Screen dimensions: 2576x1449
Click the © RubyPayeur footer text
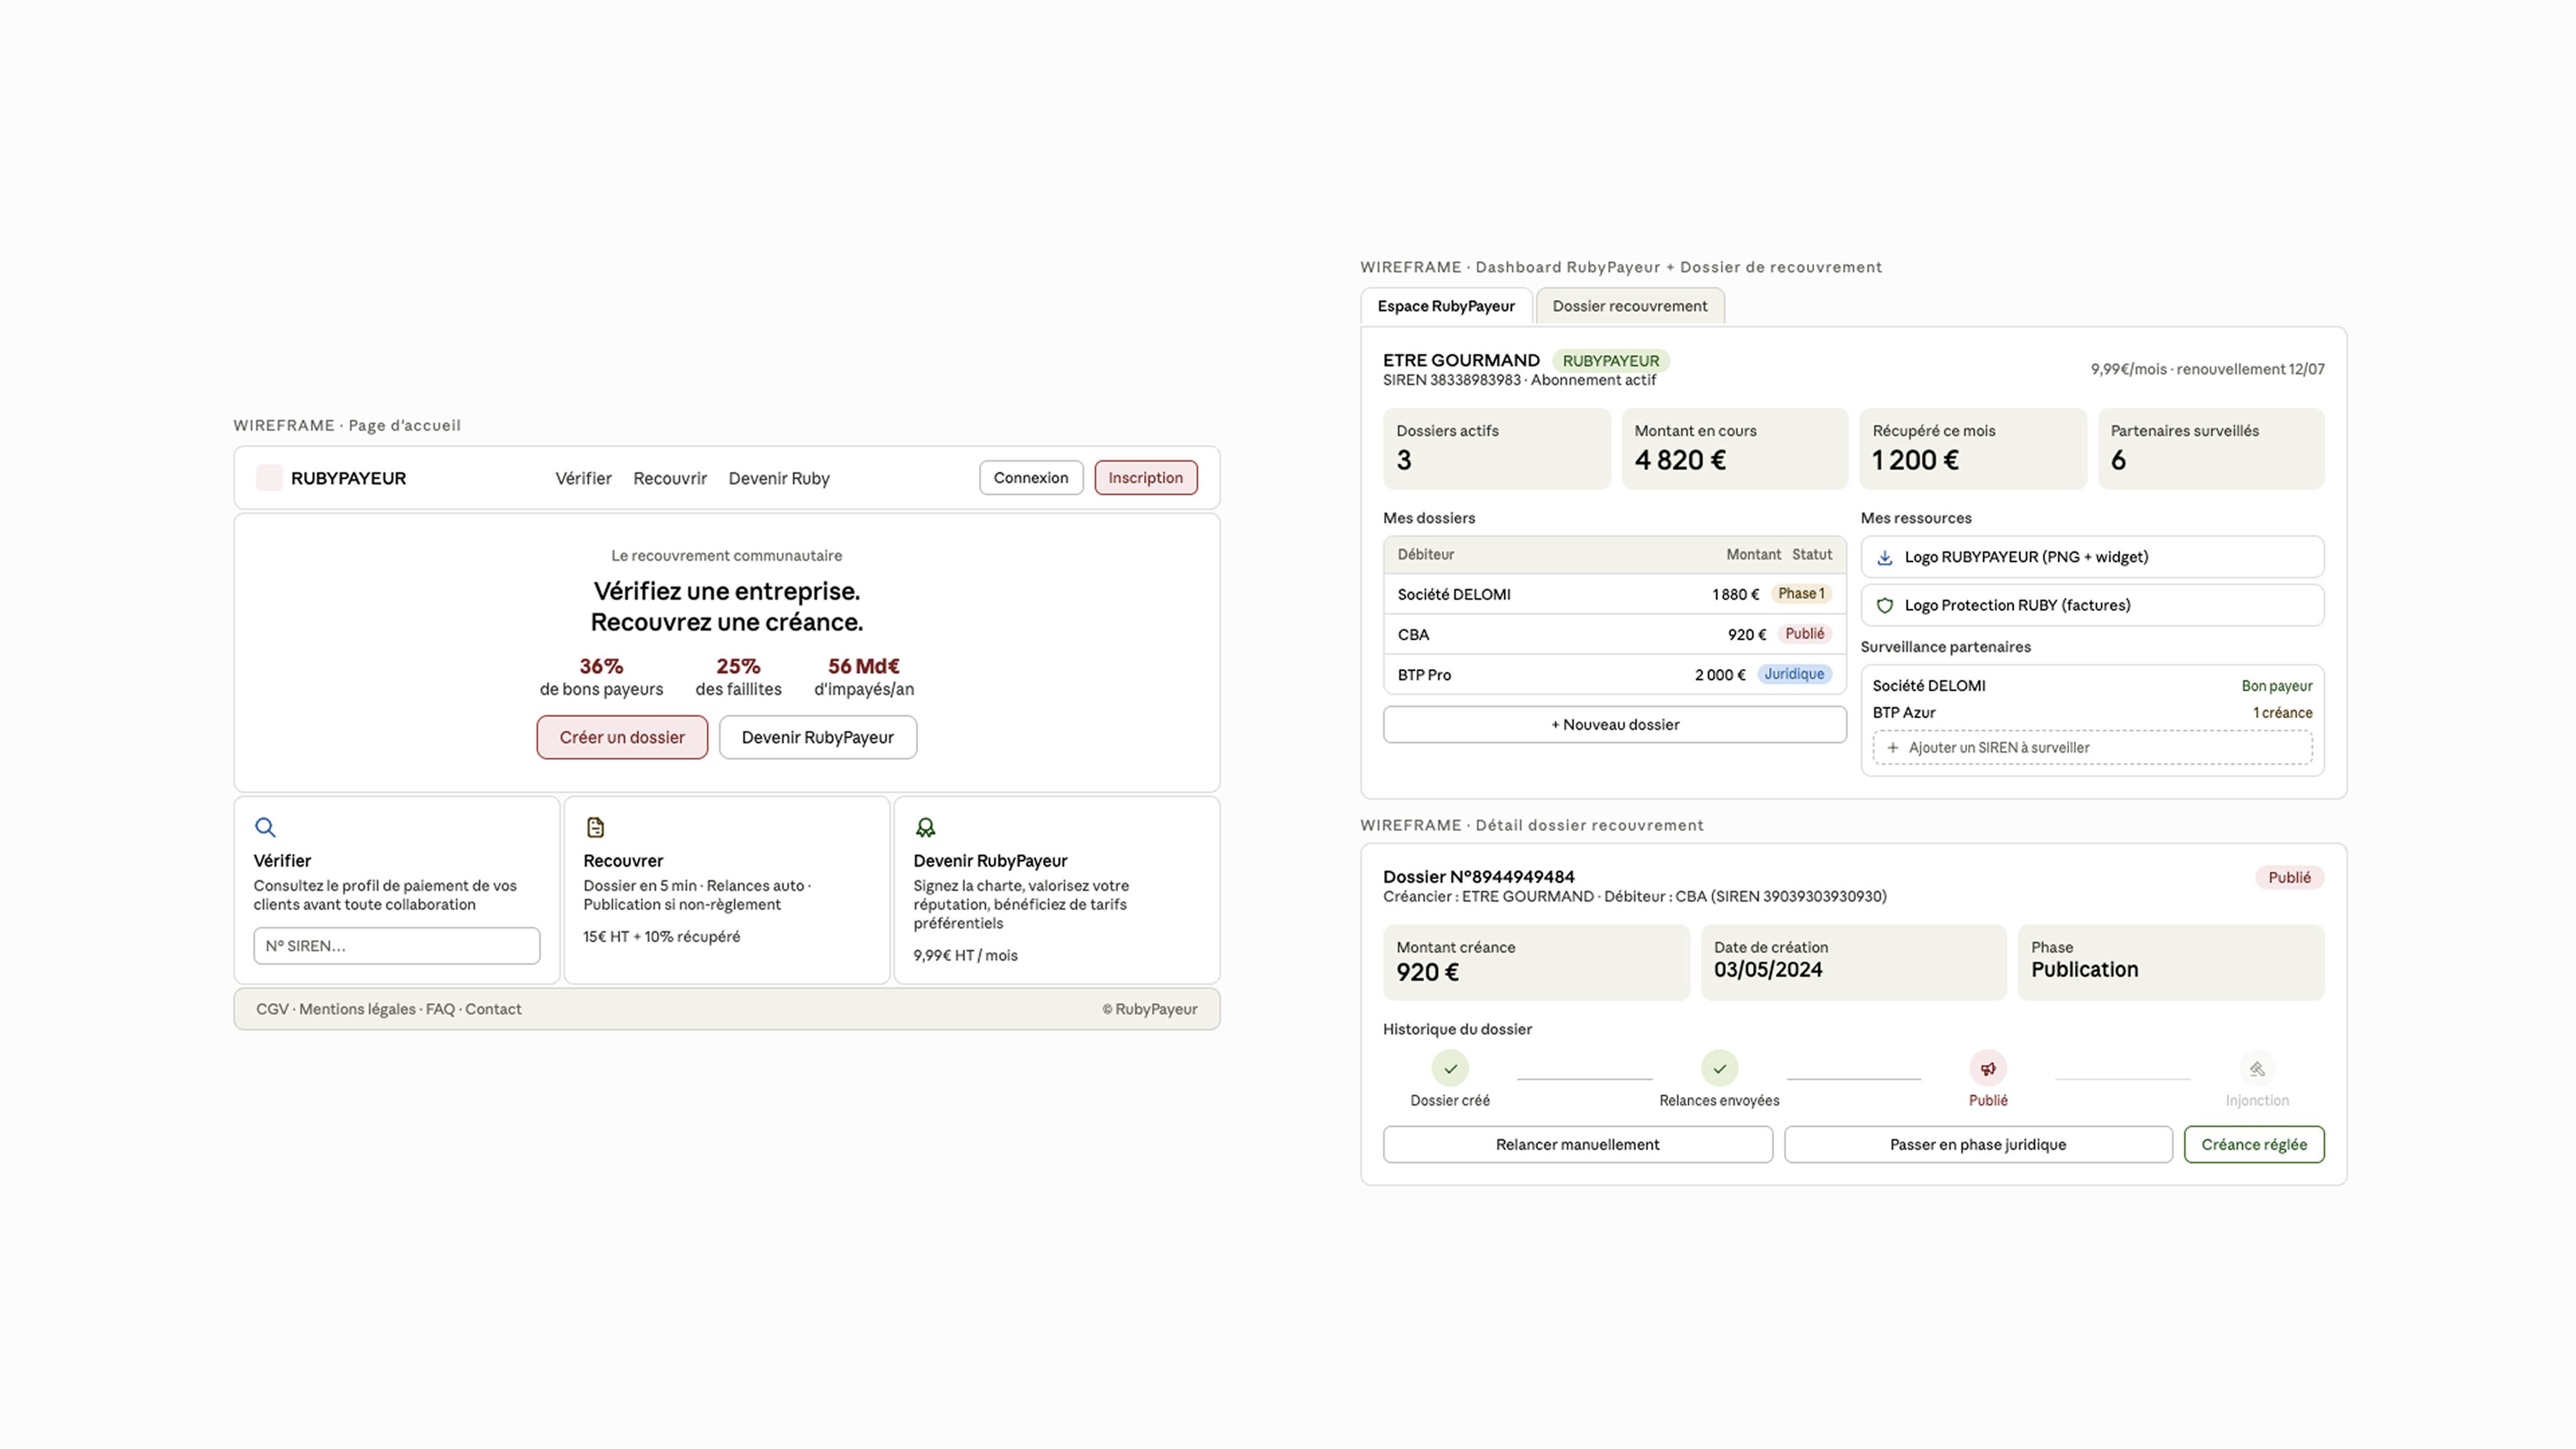[x=1150, y=1009]
